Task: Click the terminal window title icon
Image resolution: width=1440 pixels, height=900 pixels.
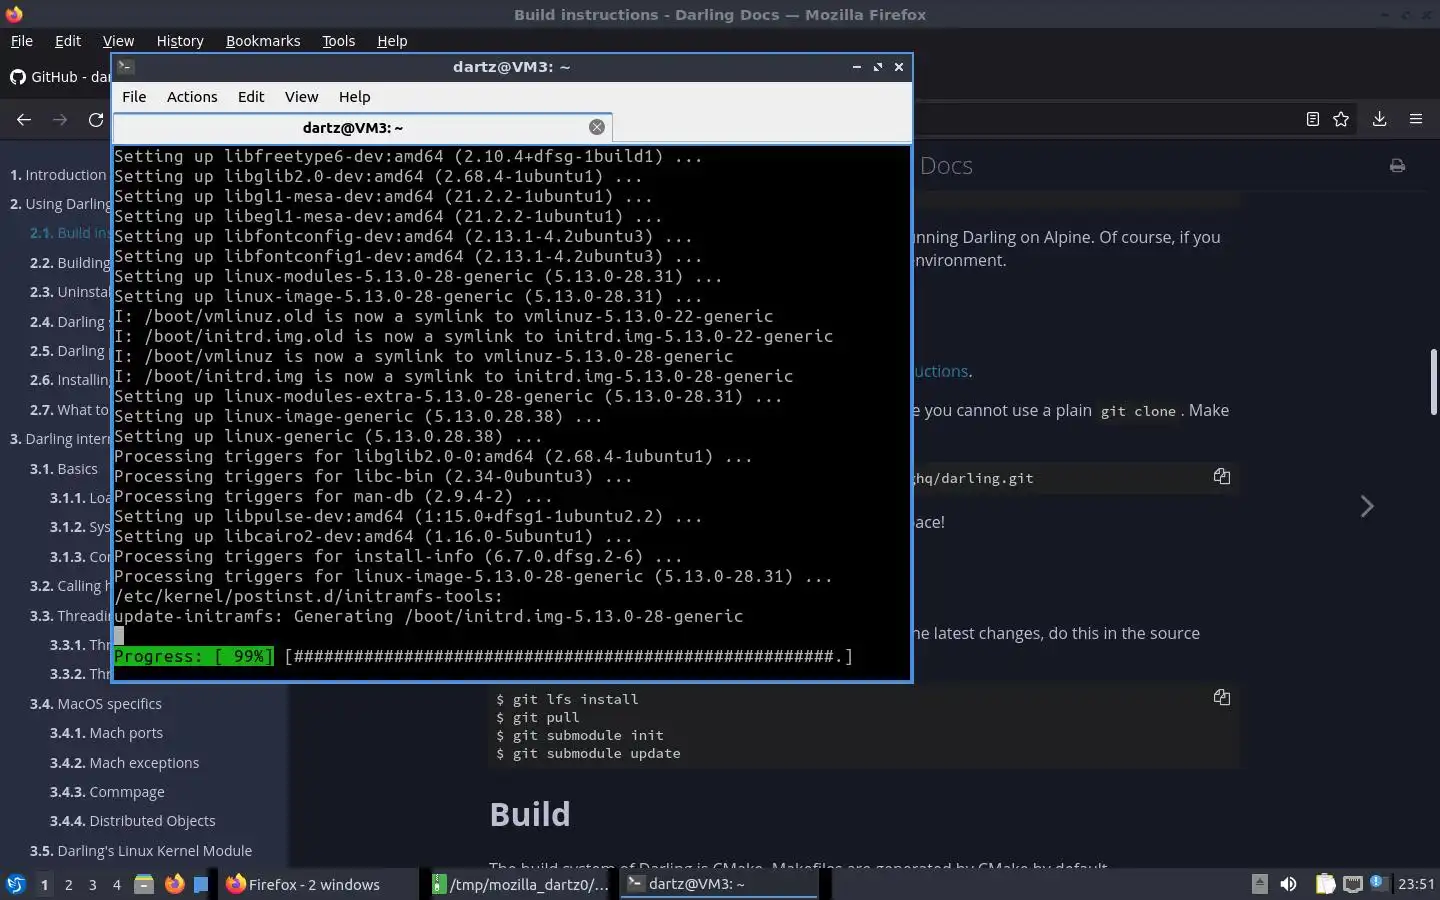Action: coord(126,67)
